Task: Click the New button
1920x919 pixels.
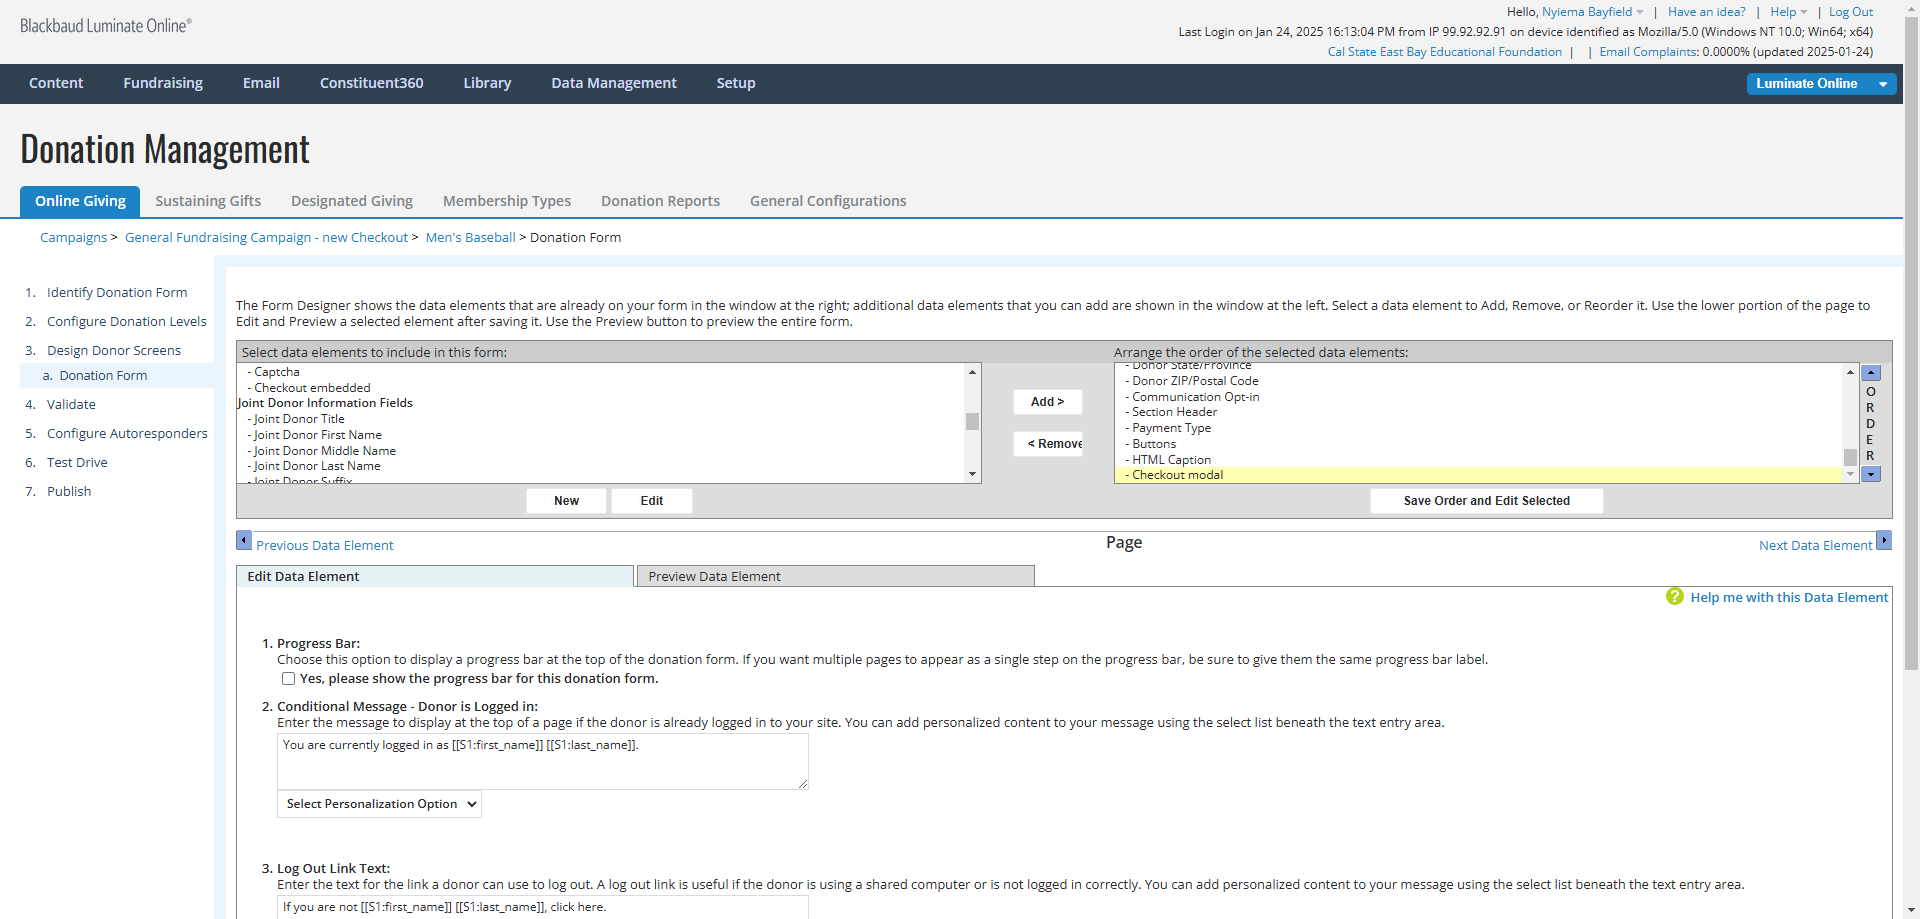Action: pos(566,501)
